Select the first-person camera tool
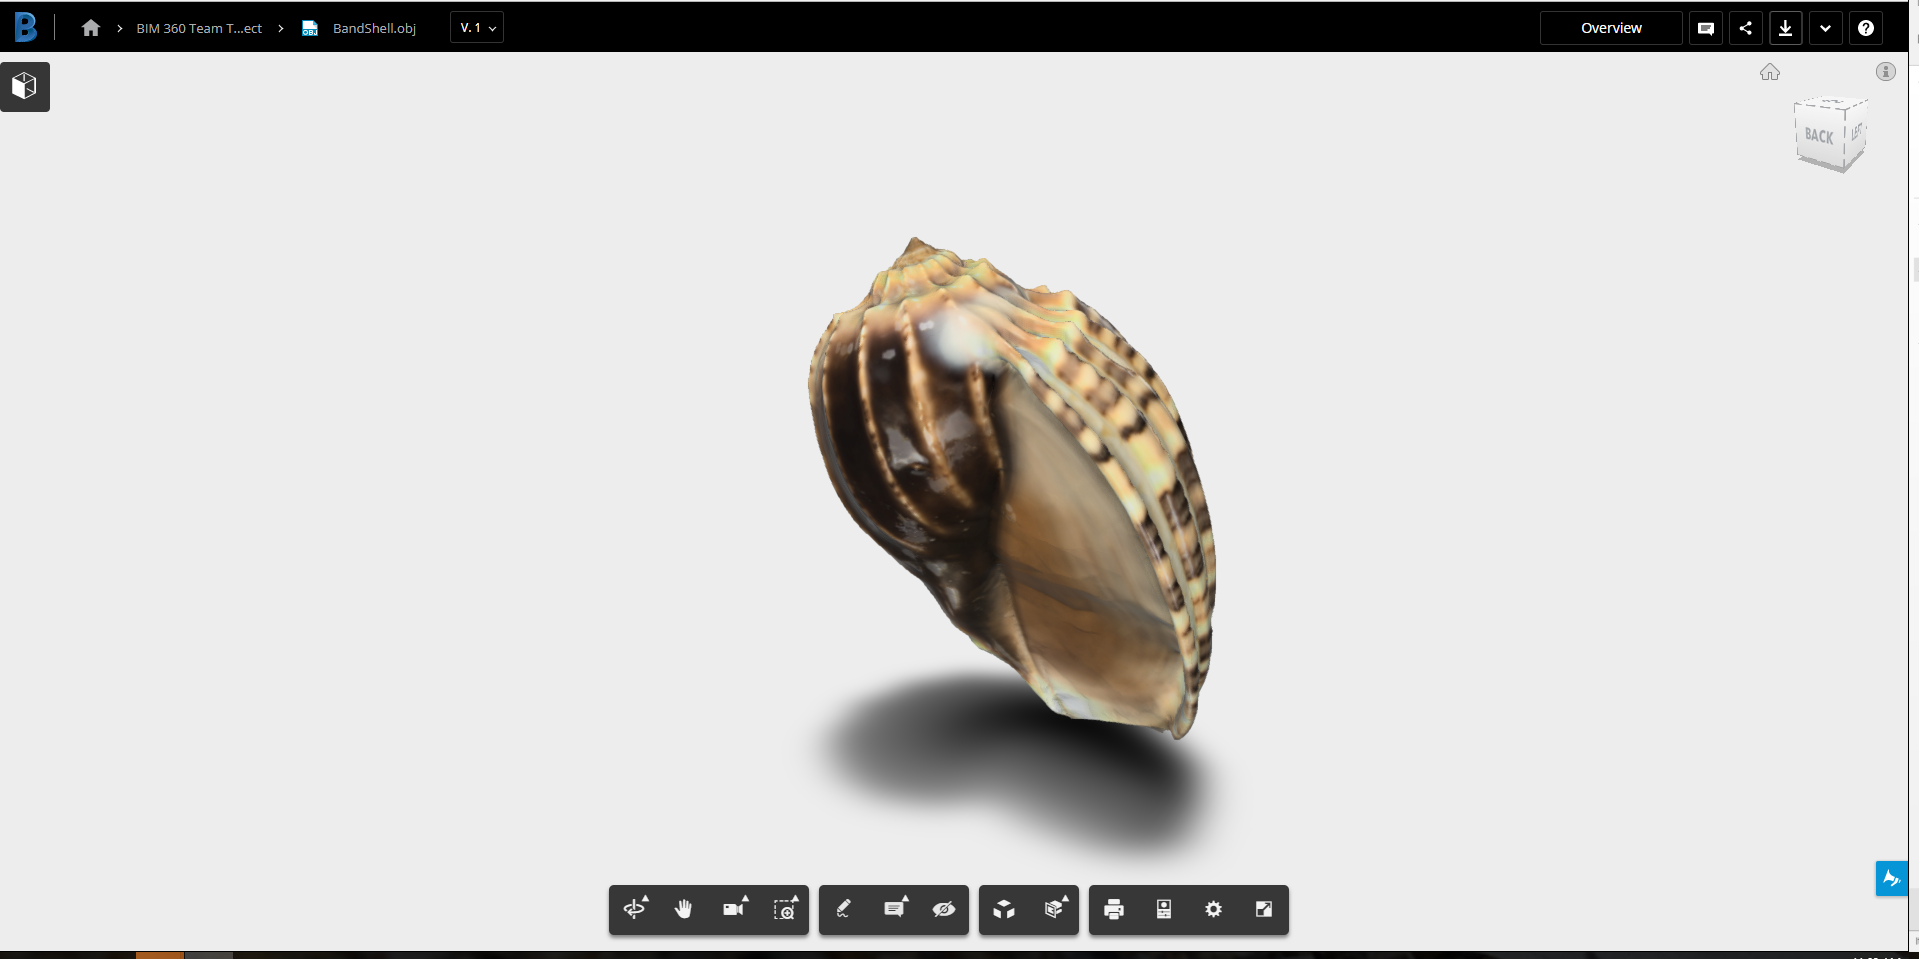 coord(733,910)
